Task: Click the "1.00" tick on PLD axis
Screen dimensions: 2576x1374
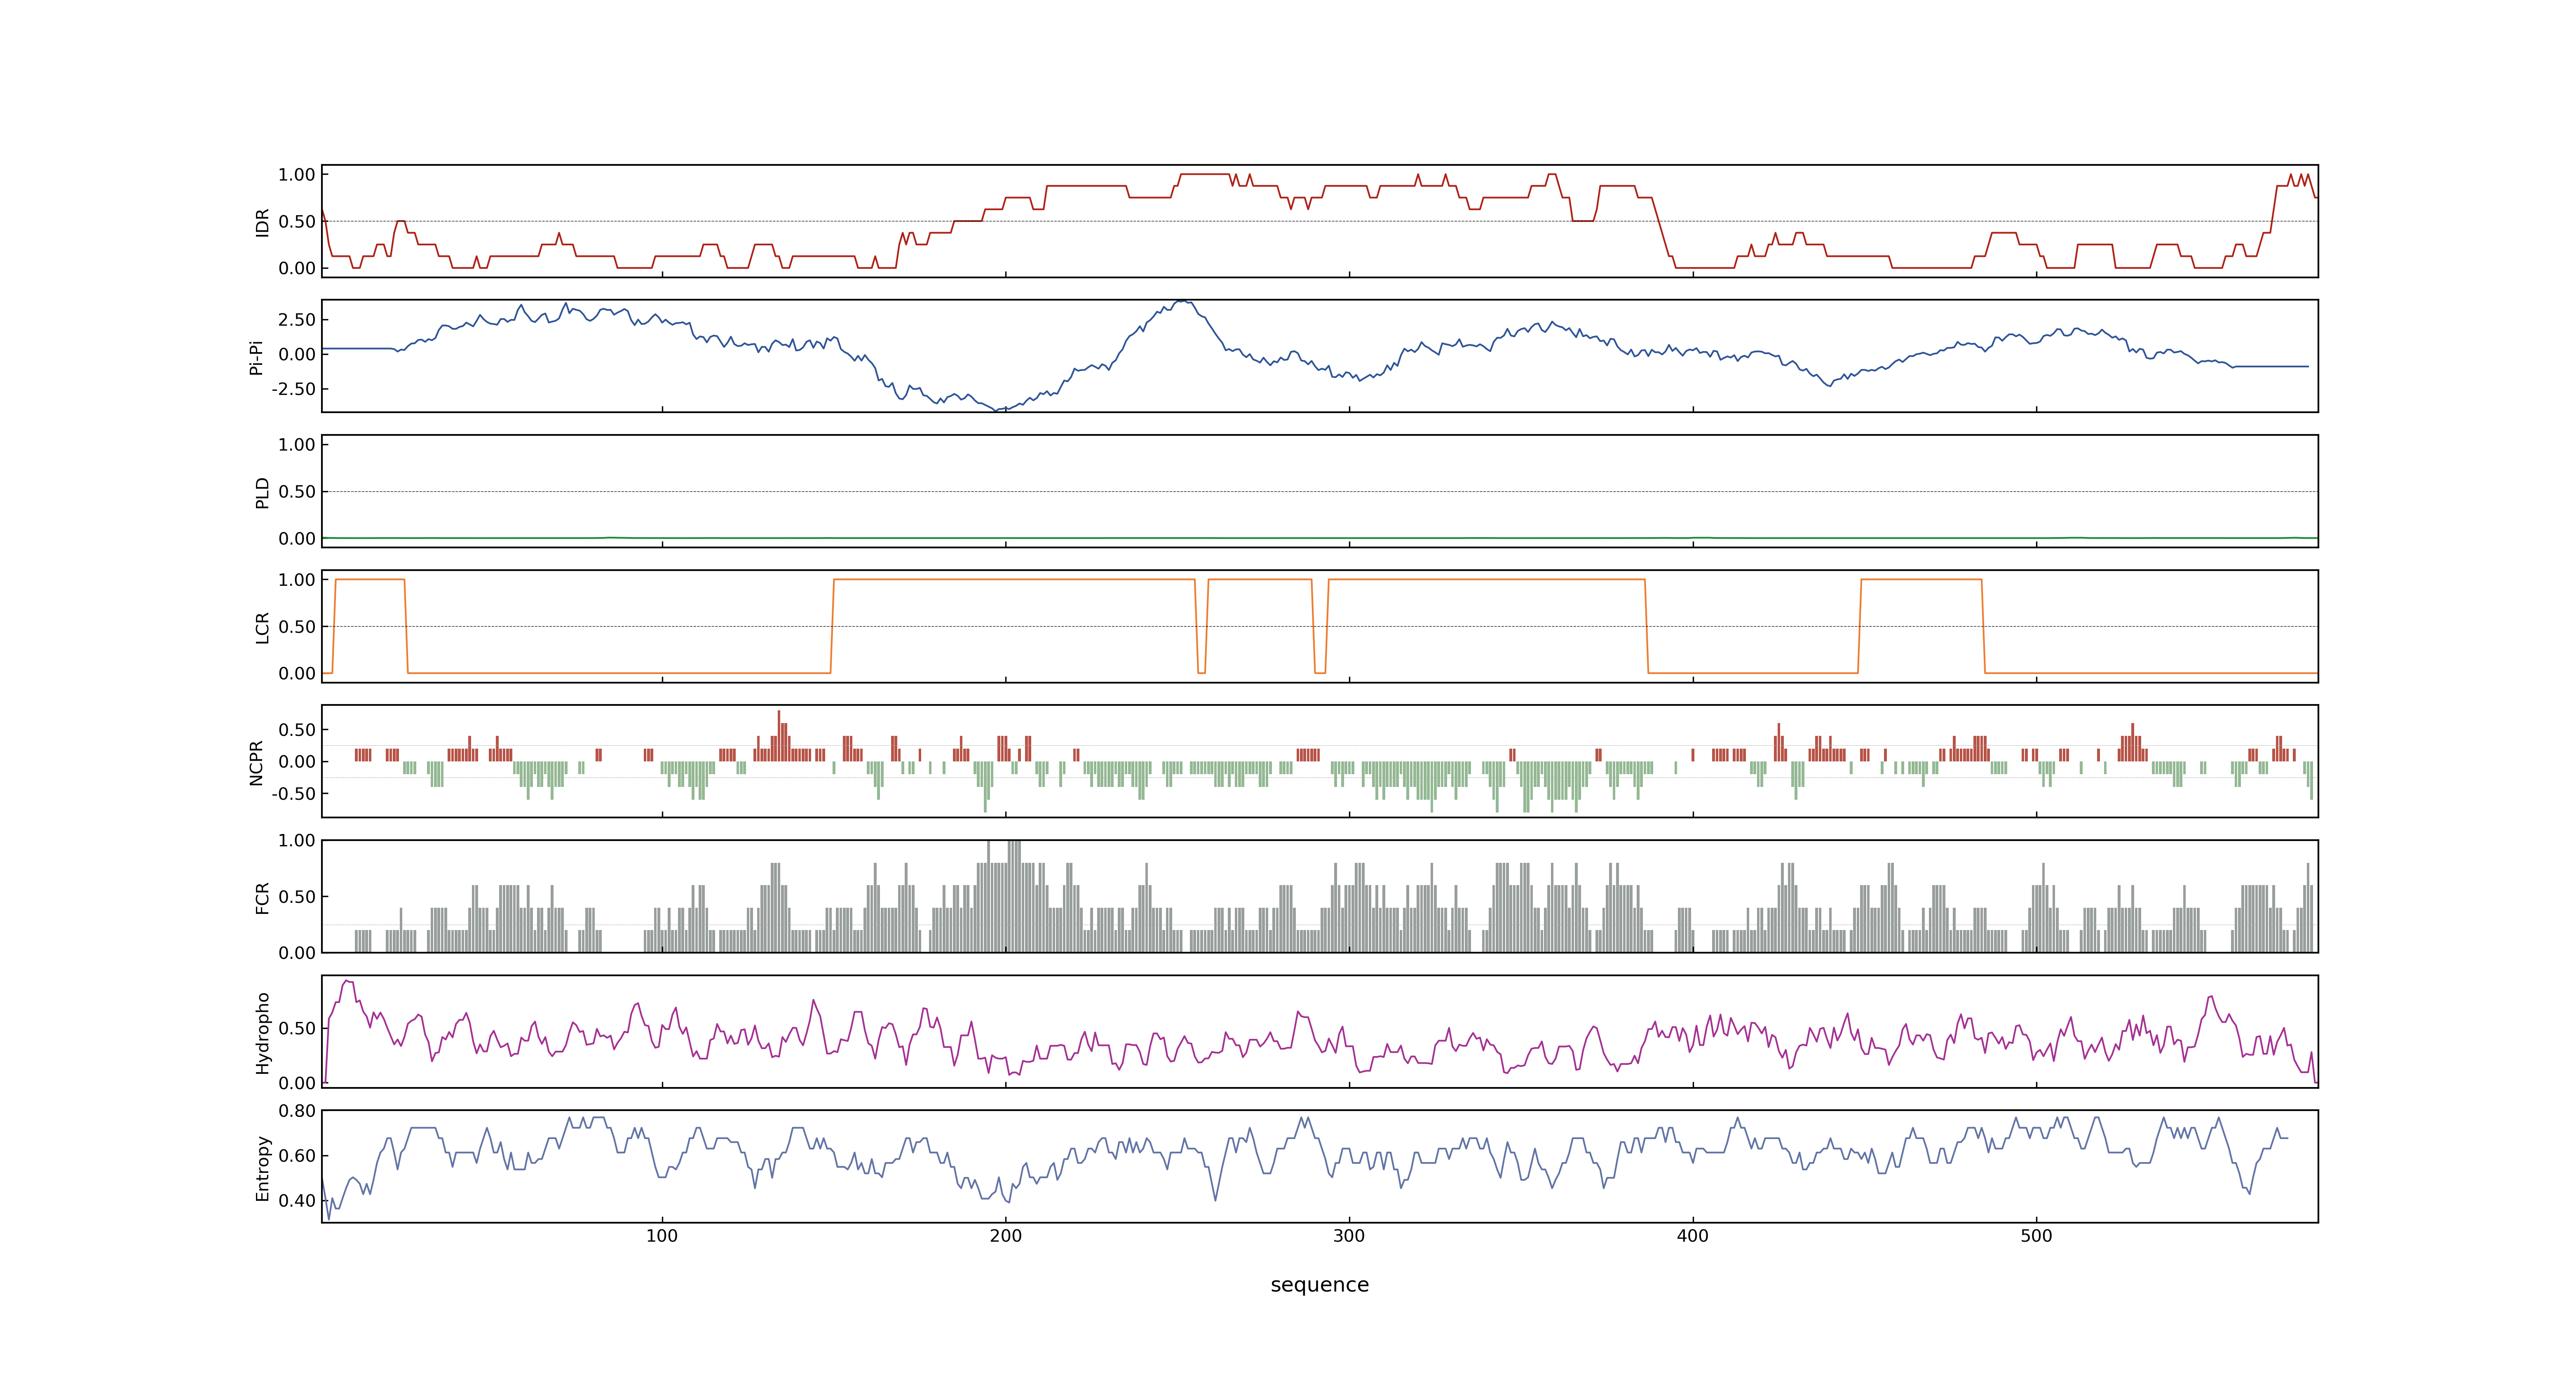Action: 297,445
